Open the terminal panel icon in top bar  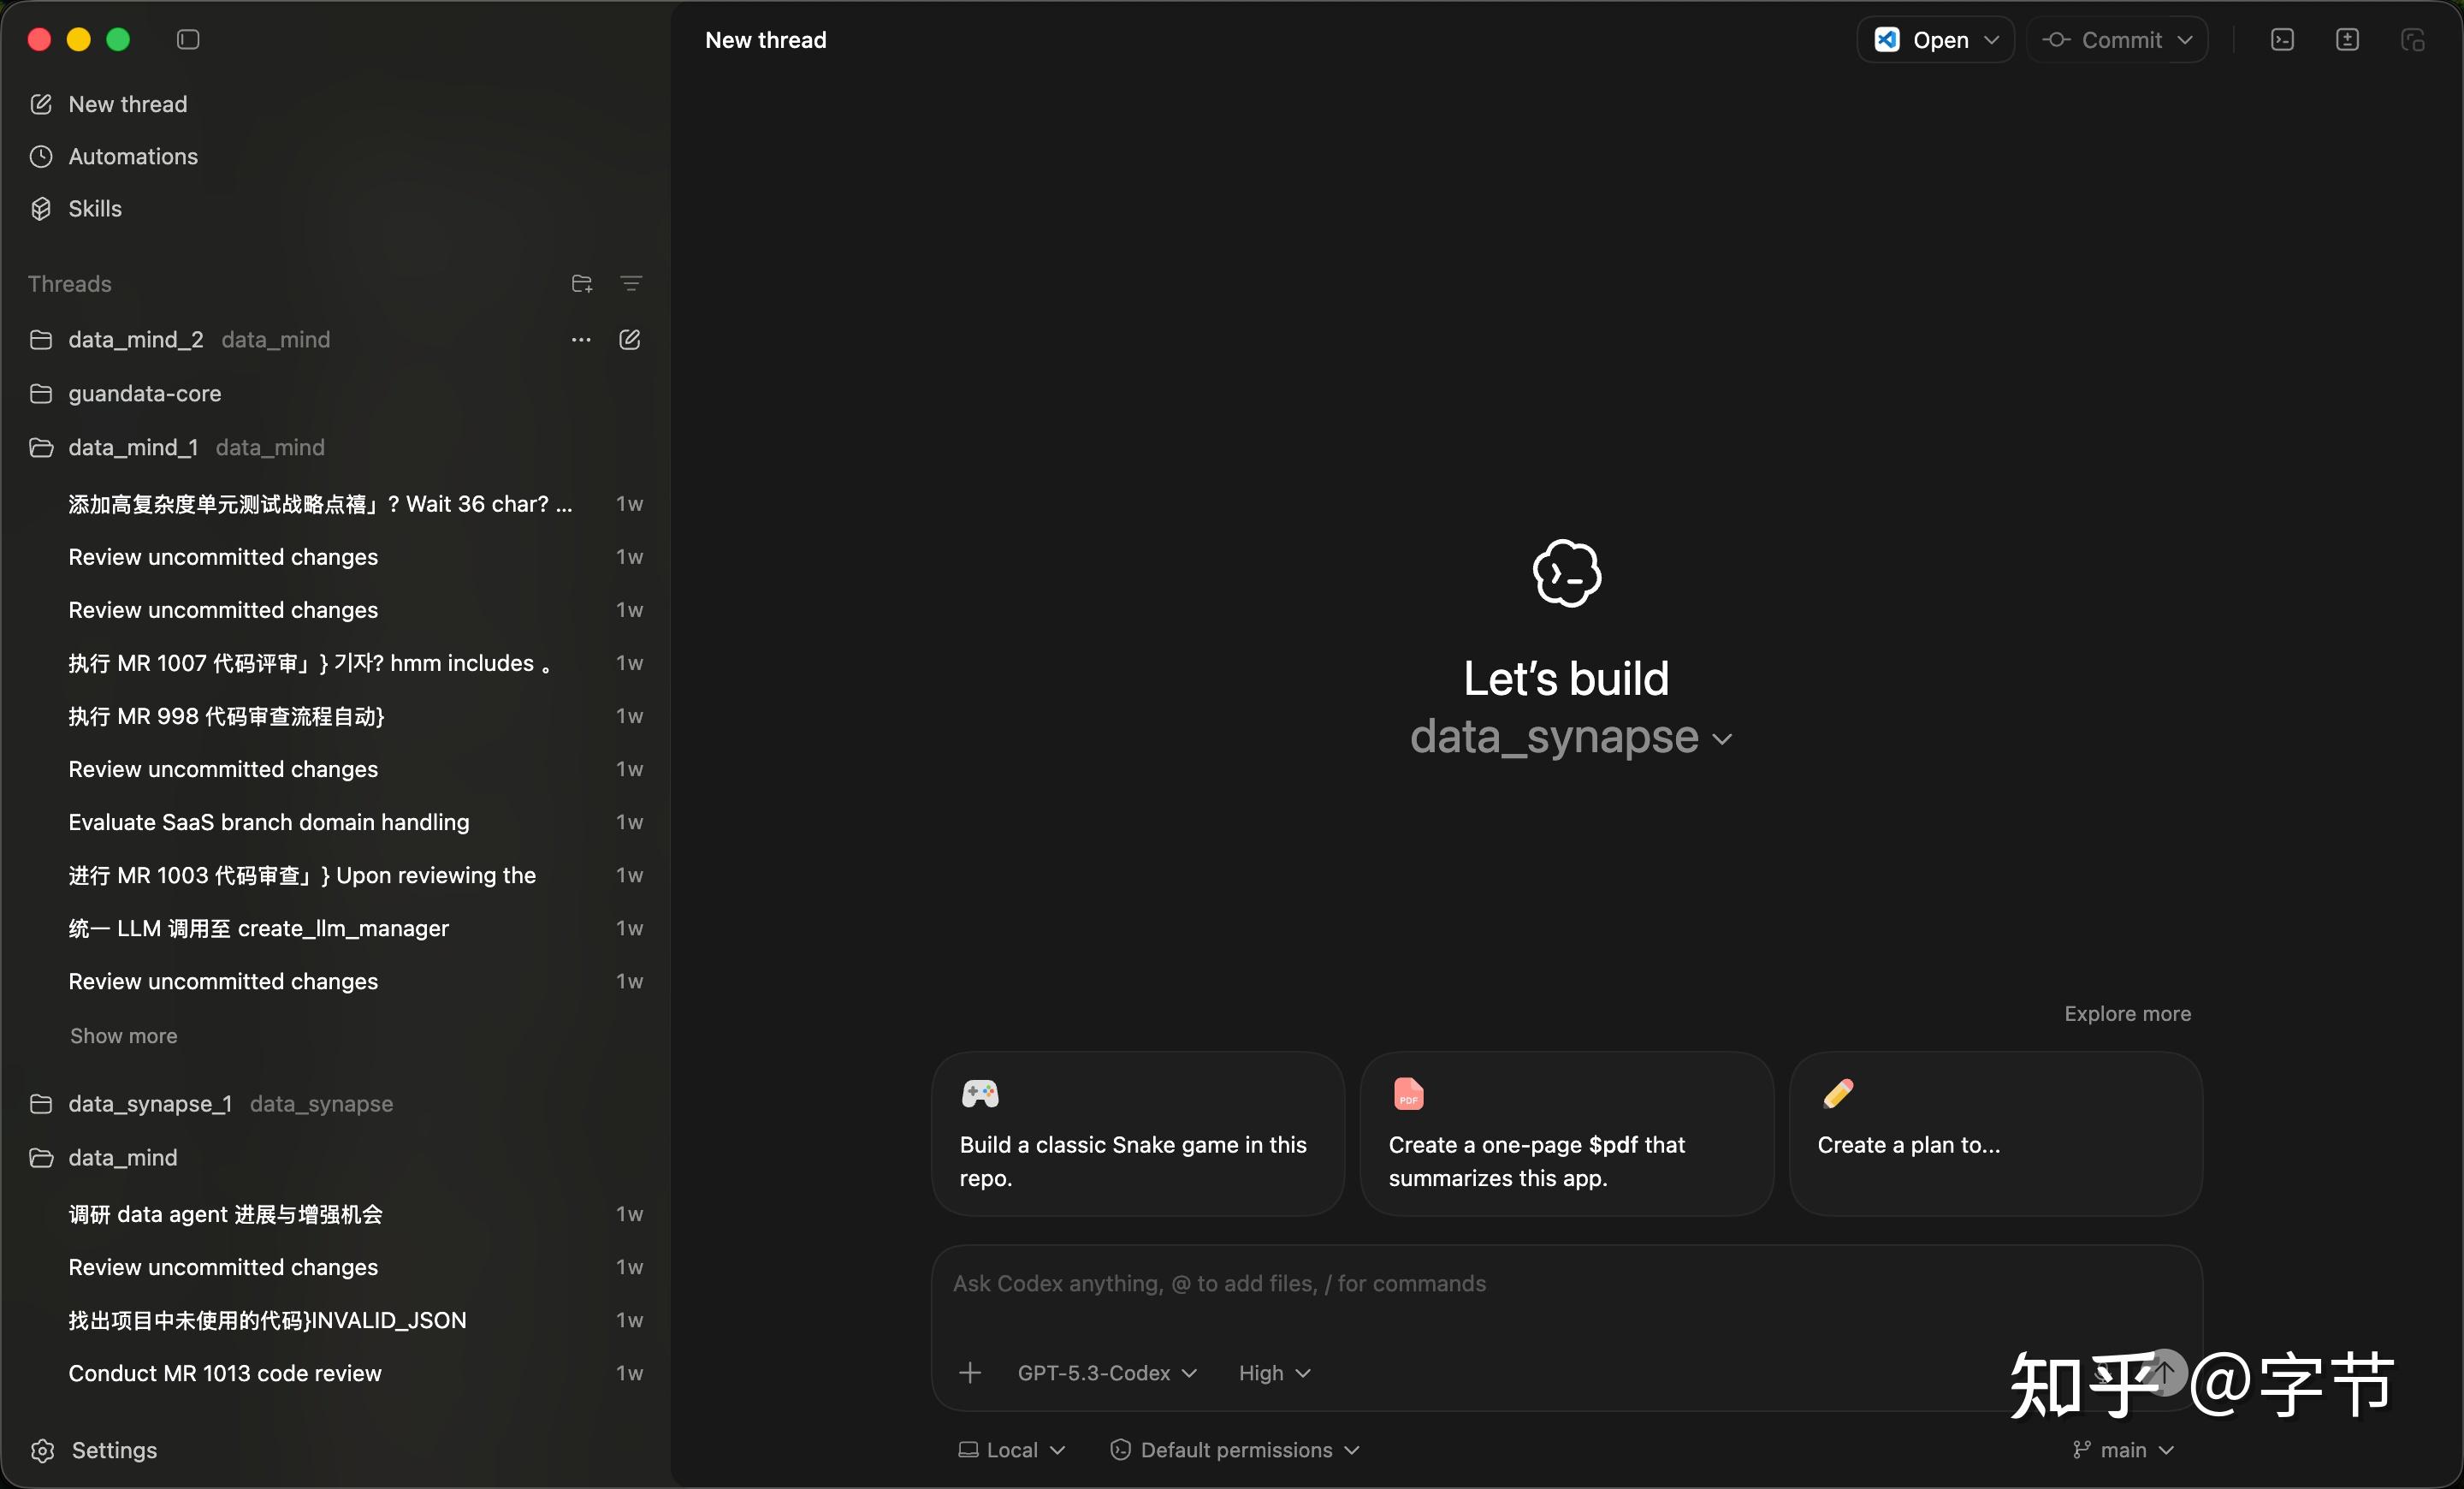2282,39
